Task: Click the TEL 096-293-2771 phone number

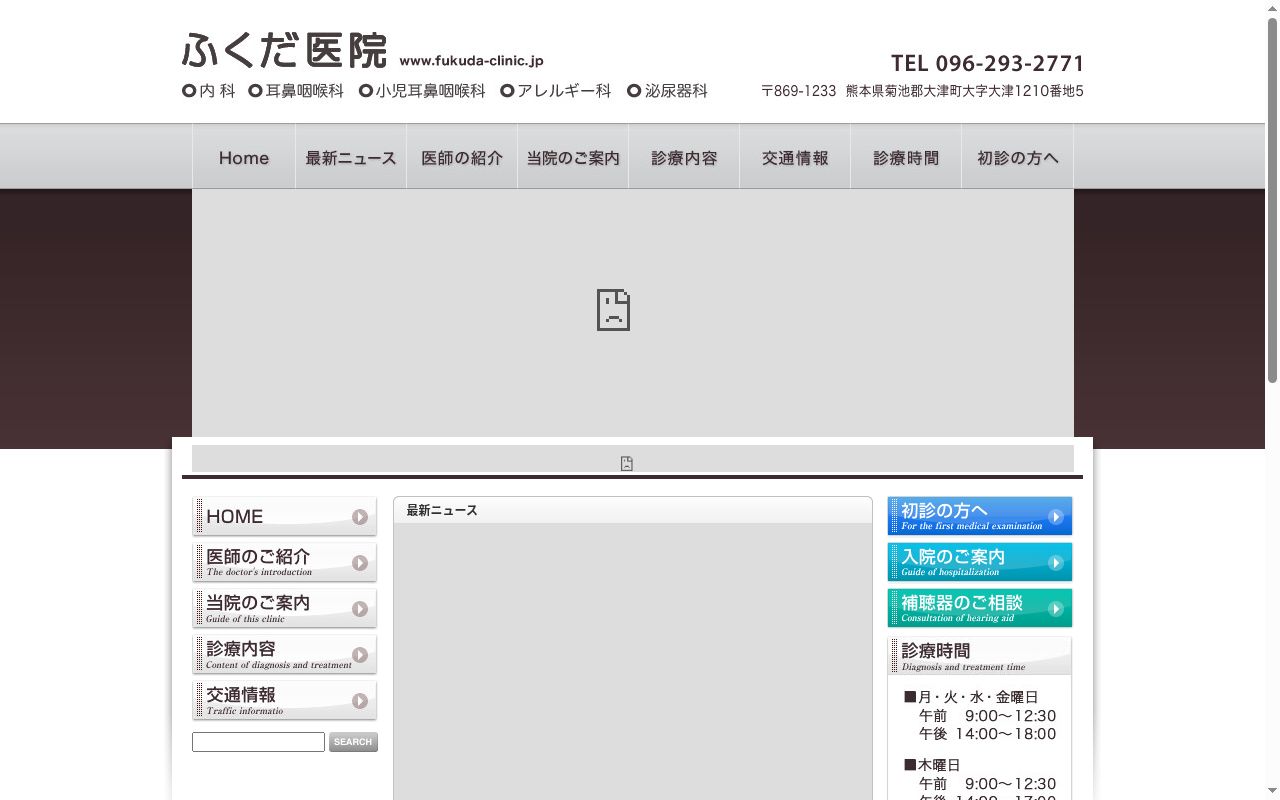Action: tap(987, 63)
